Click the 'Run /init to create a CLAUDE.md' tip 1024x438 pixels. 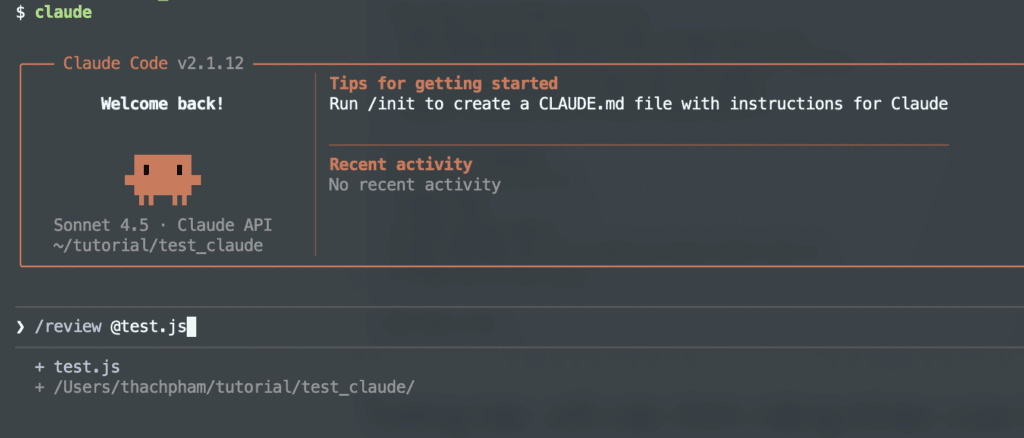(637, 103)
